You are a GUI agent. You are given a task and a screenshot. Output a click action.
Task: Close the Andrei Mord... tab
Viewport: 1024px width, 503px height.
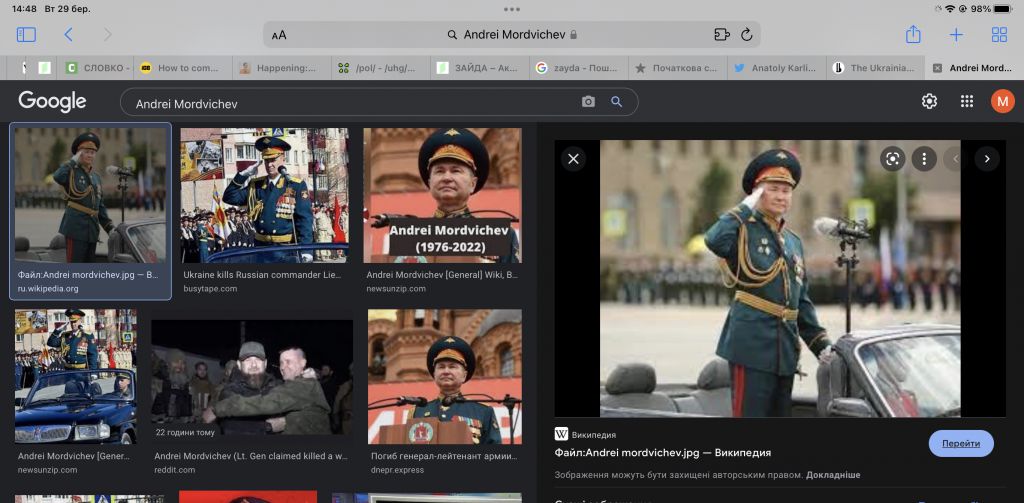pyautogui.click(x=938, y=68)
